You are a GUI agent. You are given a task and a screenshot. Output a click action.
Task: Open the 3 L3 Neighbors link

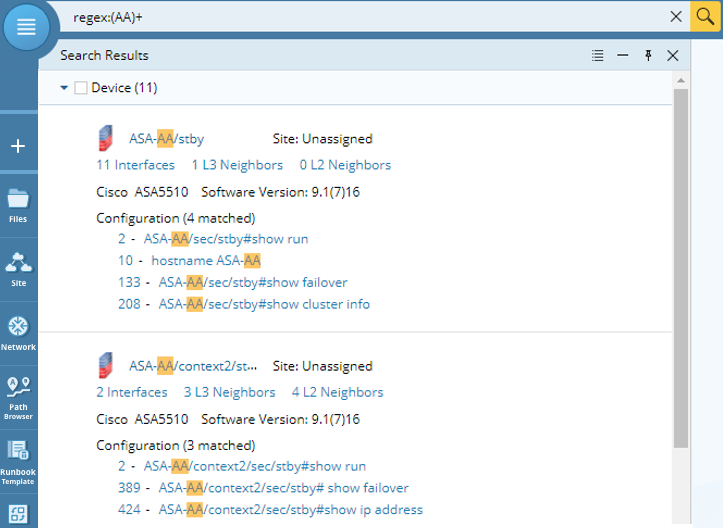click(x=230, y=392)
